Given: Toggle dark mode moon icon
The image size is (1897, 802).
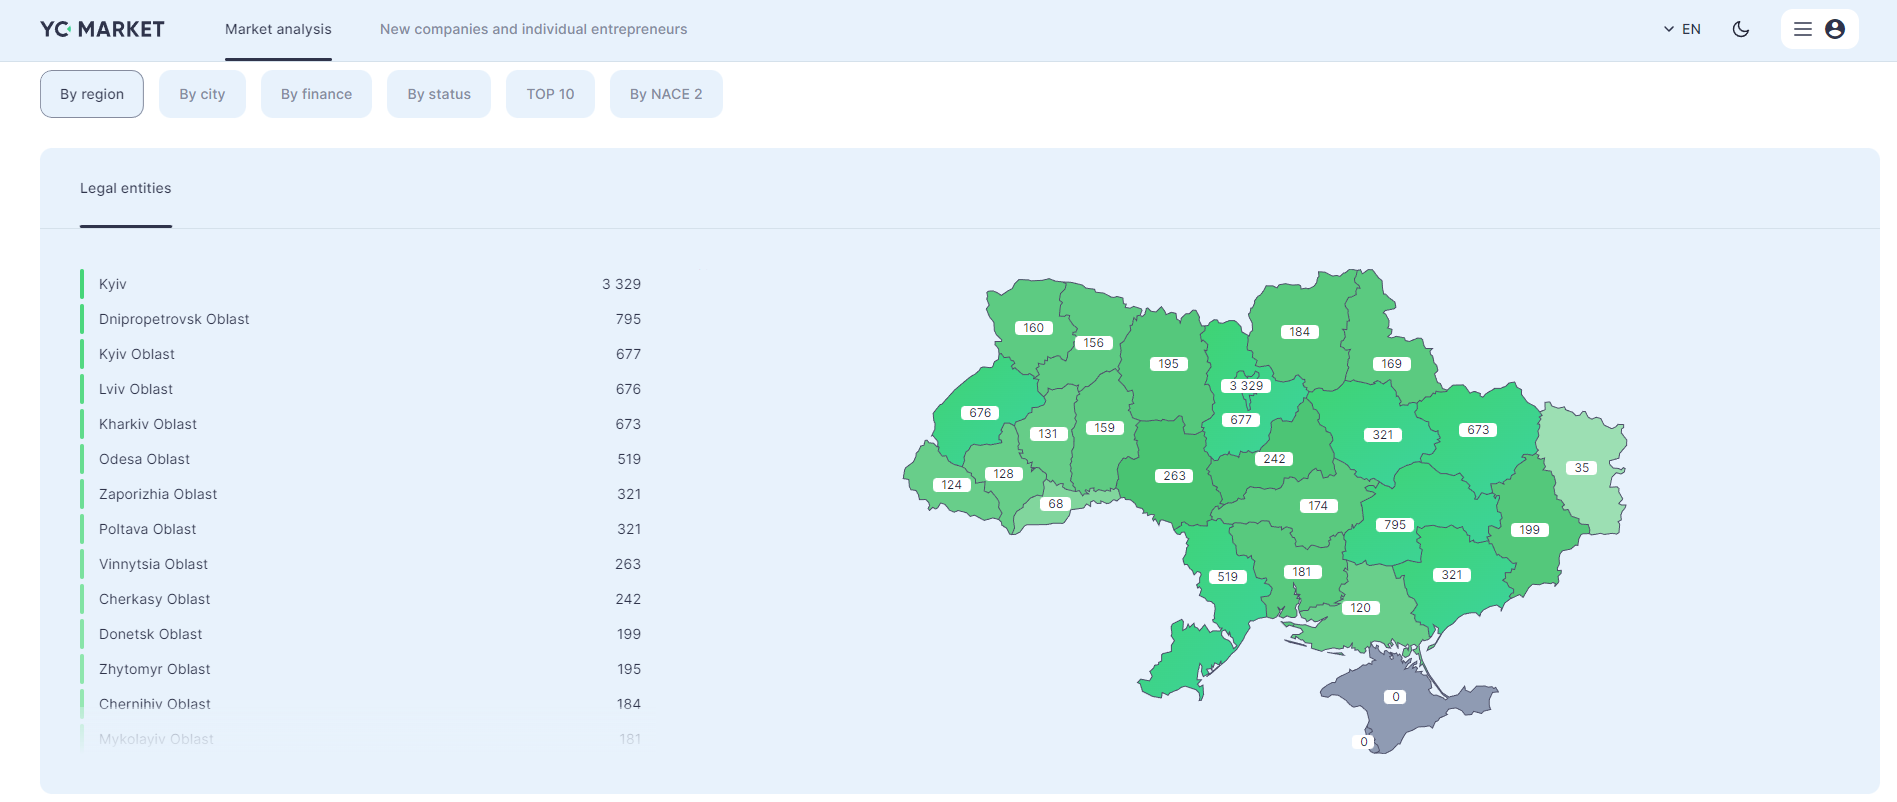Looking at the screenshot, I should [x=1741, y=29].
